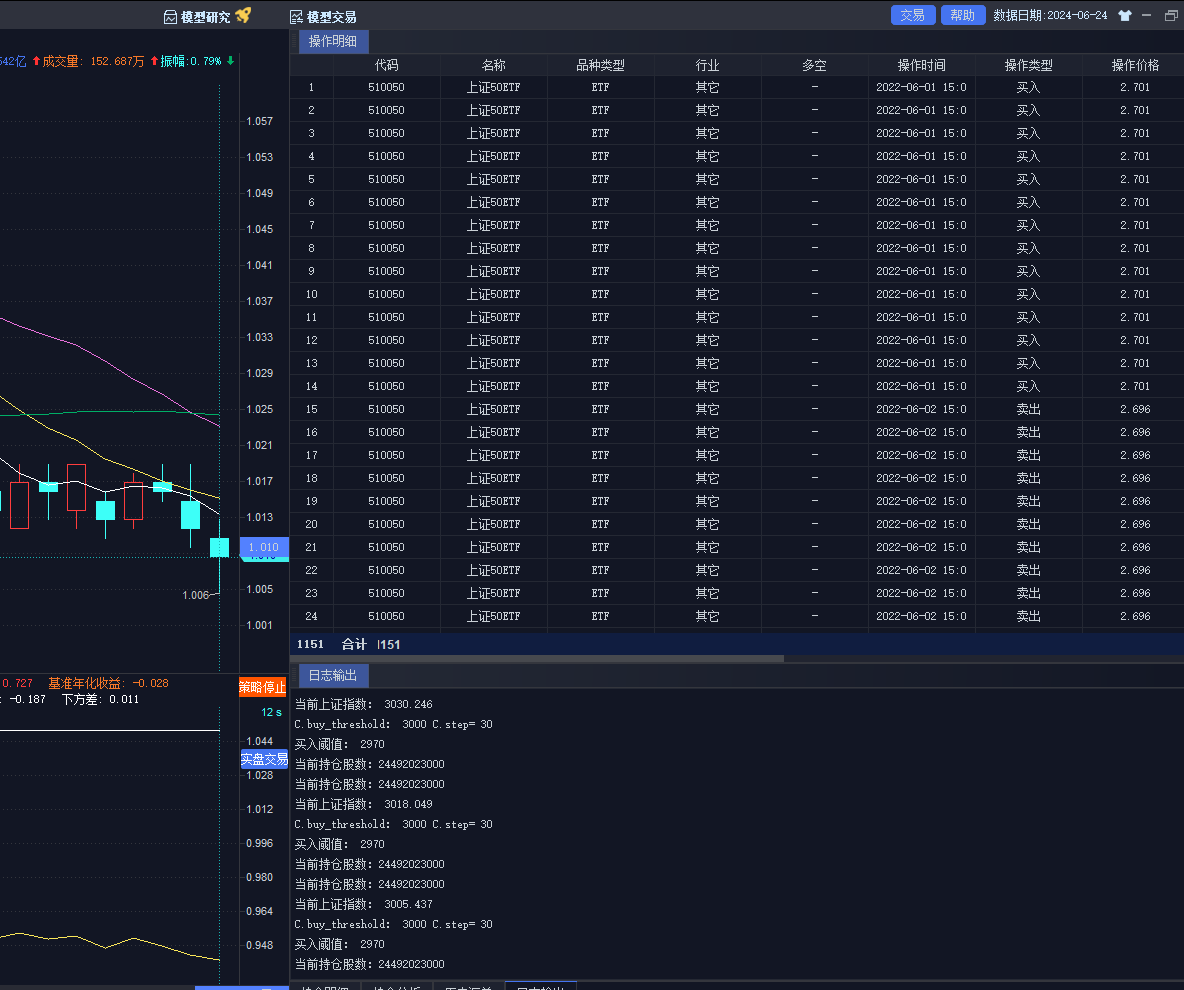This screenshot has height=990, width=1184.
Task: Select the 操作明细 tab
Action: pyautogui.click(x=333, y=41)
